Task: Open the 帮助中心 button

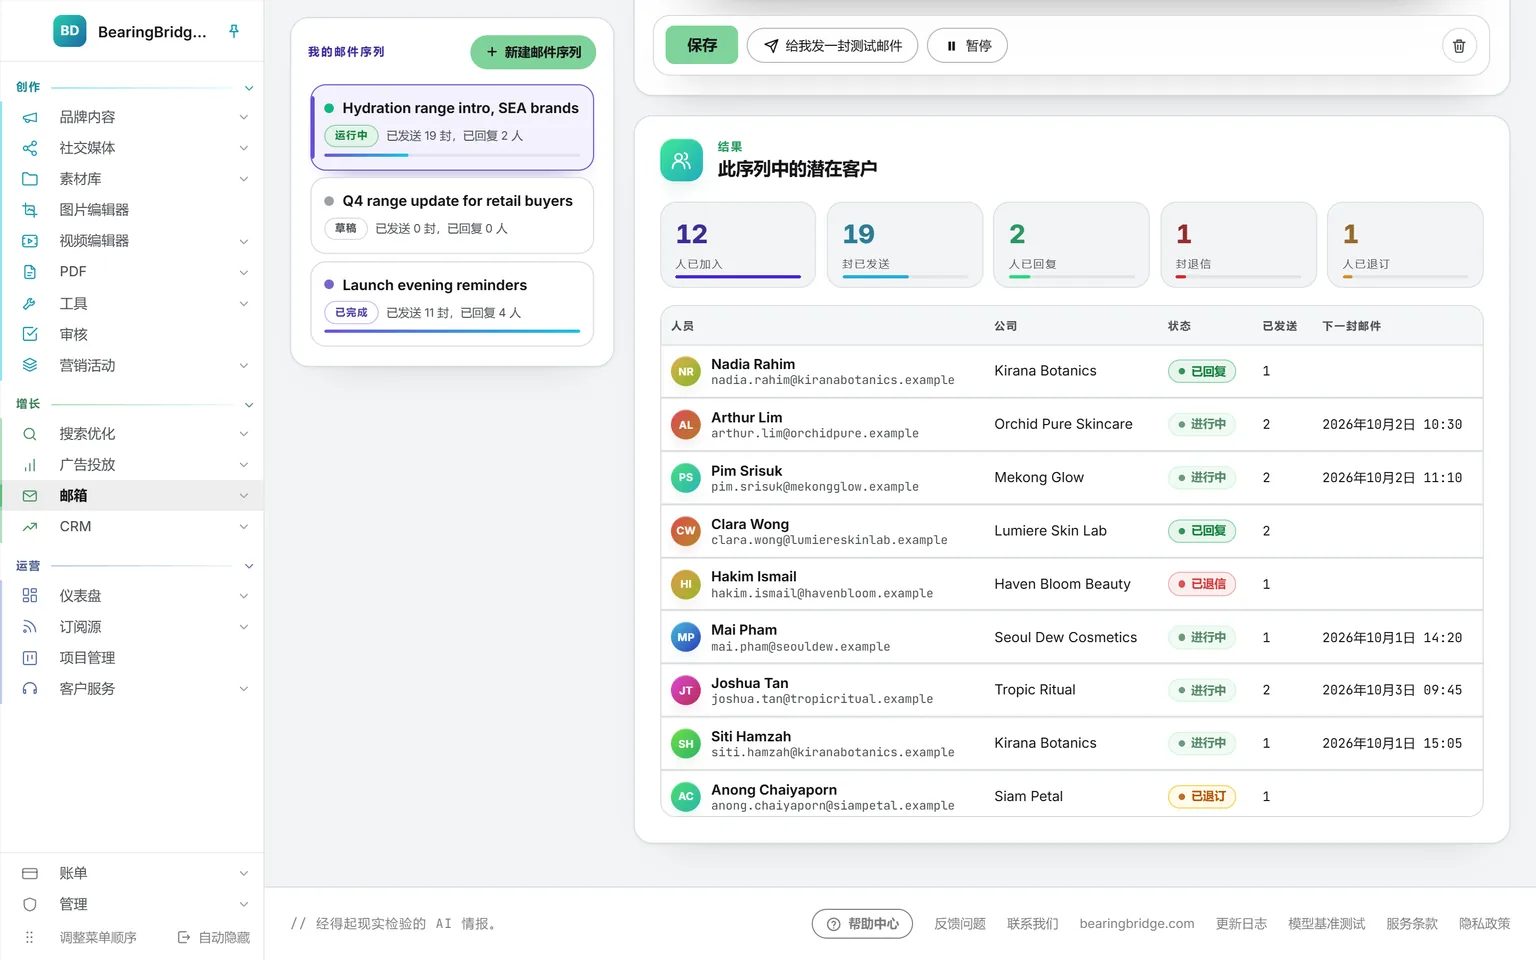Action: click(x=863, y=924)
